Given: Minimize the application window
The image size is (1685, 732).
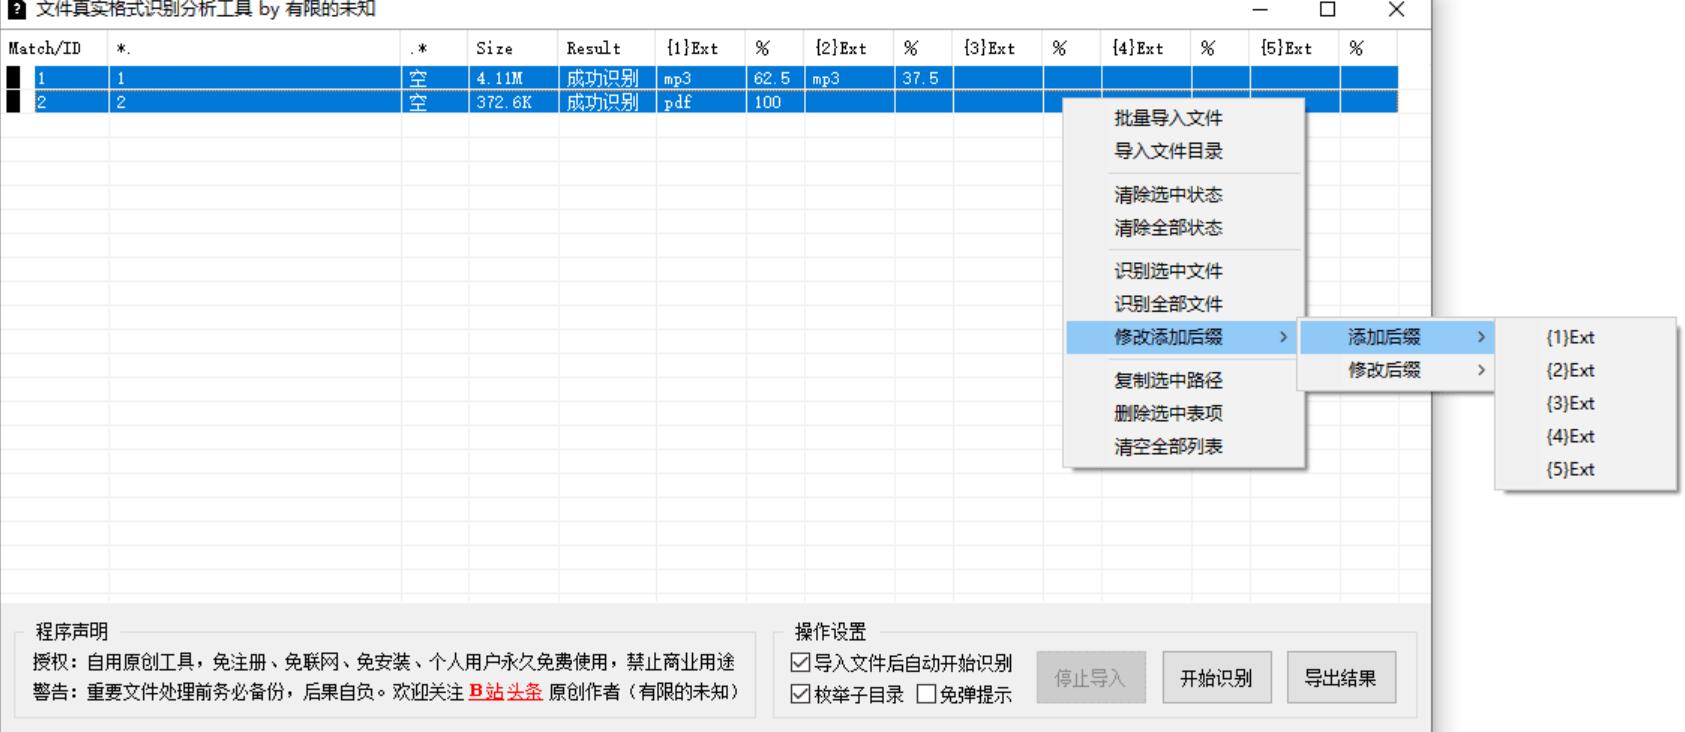Looking at the screenshot, I should (1260, 10).
